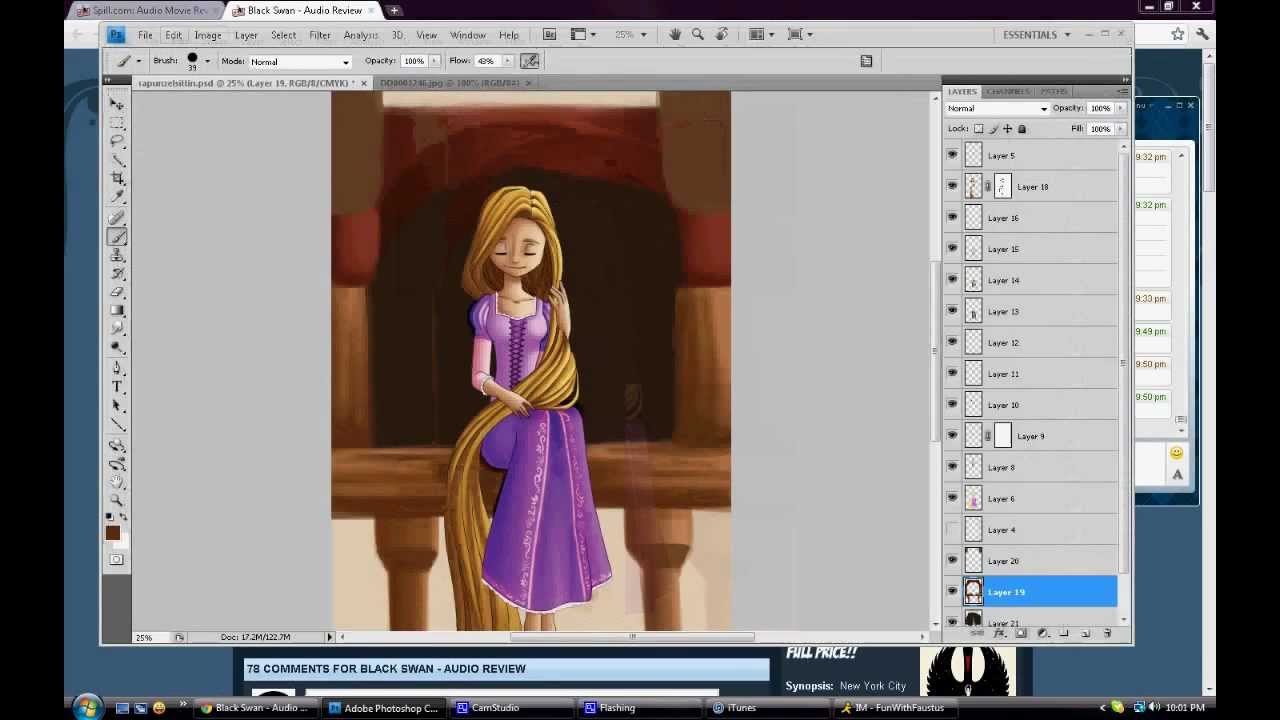Enable lock all for layer
This screenshot has height=720, width=1280.
1021,129
